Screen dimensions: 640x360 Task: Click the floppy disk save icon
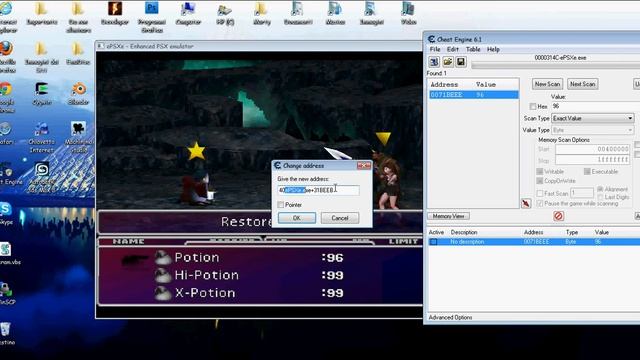[461, 62]
